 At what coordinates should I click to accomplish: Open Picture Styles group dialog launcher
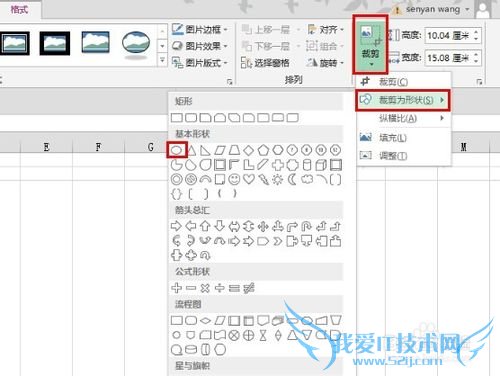(230, 82)
